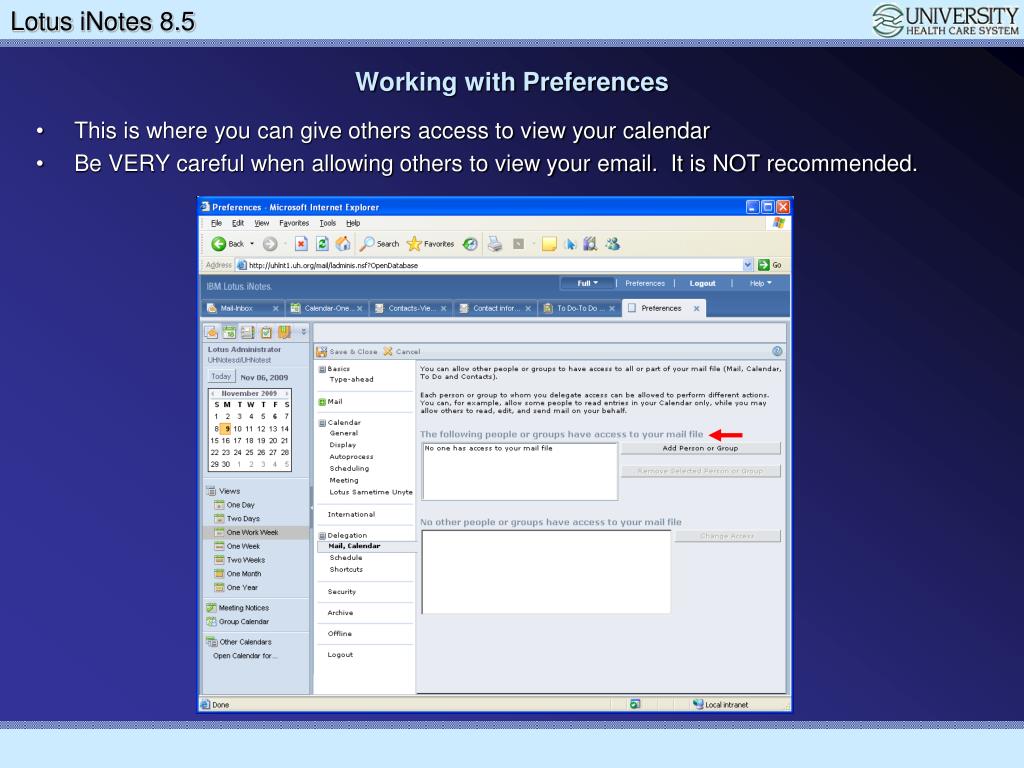
Task: Open the Full mode dropdown
Action: (x=588, y=283)
